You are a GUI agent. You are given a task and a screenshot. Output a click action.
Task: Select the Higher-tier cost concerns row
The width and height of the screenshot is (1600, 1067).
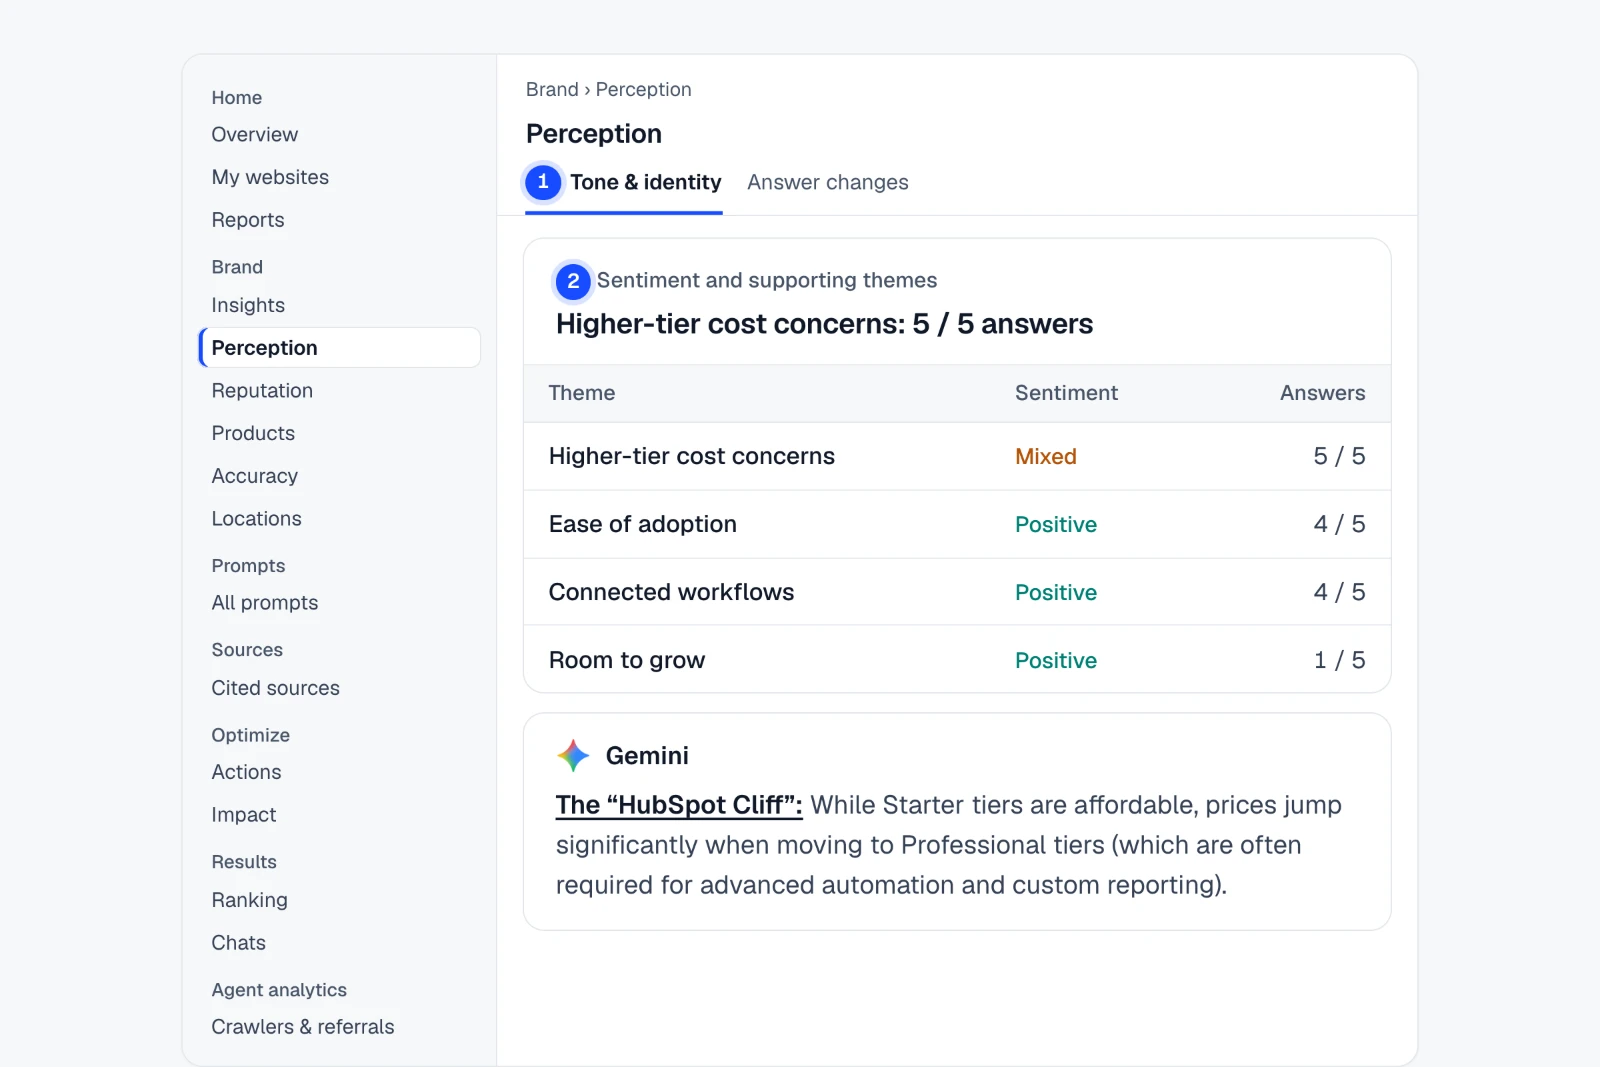pos(957,456)
